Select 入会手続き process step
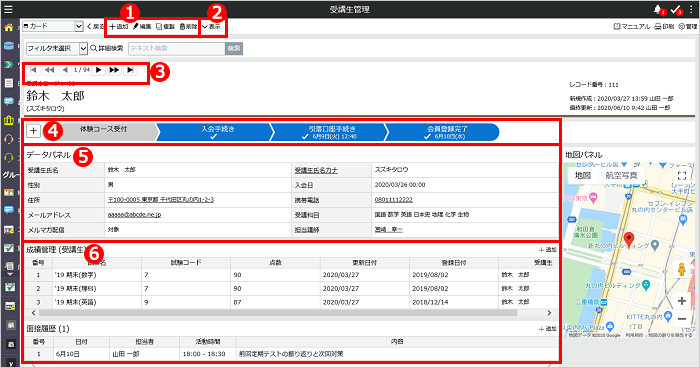 [215, 132]
